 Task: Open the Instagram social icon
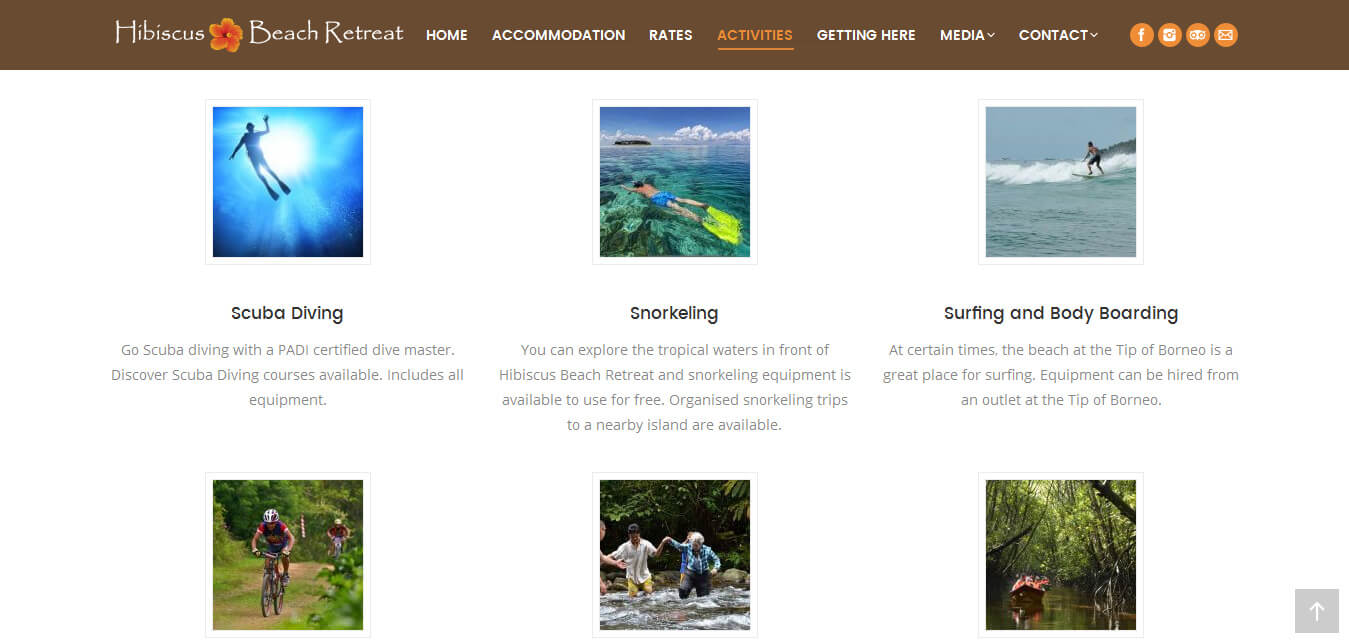[1169, 35]
